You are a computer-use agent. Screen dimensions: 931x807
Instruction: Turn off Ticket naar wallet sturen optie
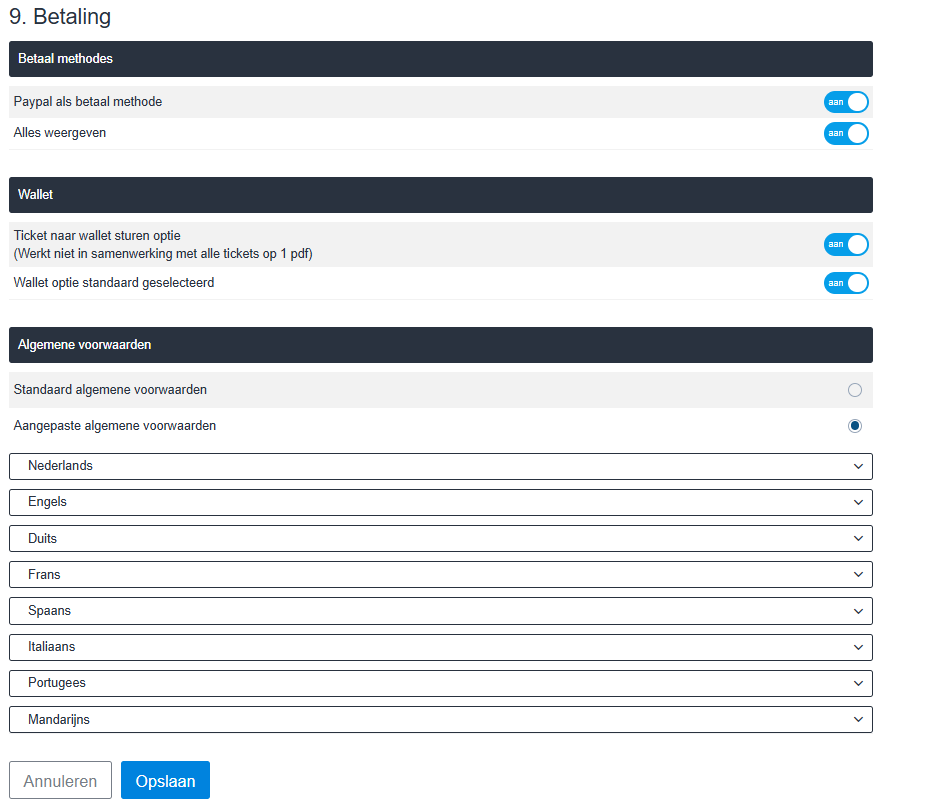click(845, 244)
